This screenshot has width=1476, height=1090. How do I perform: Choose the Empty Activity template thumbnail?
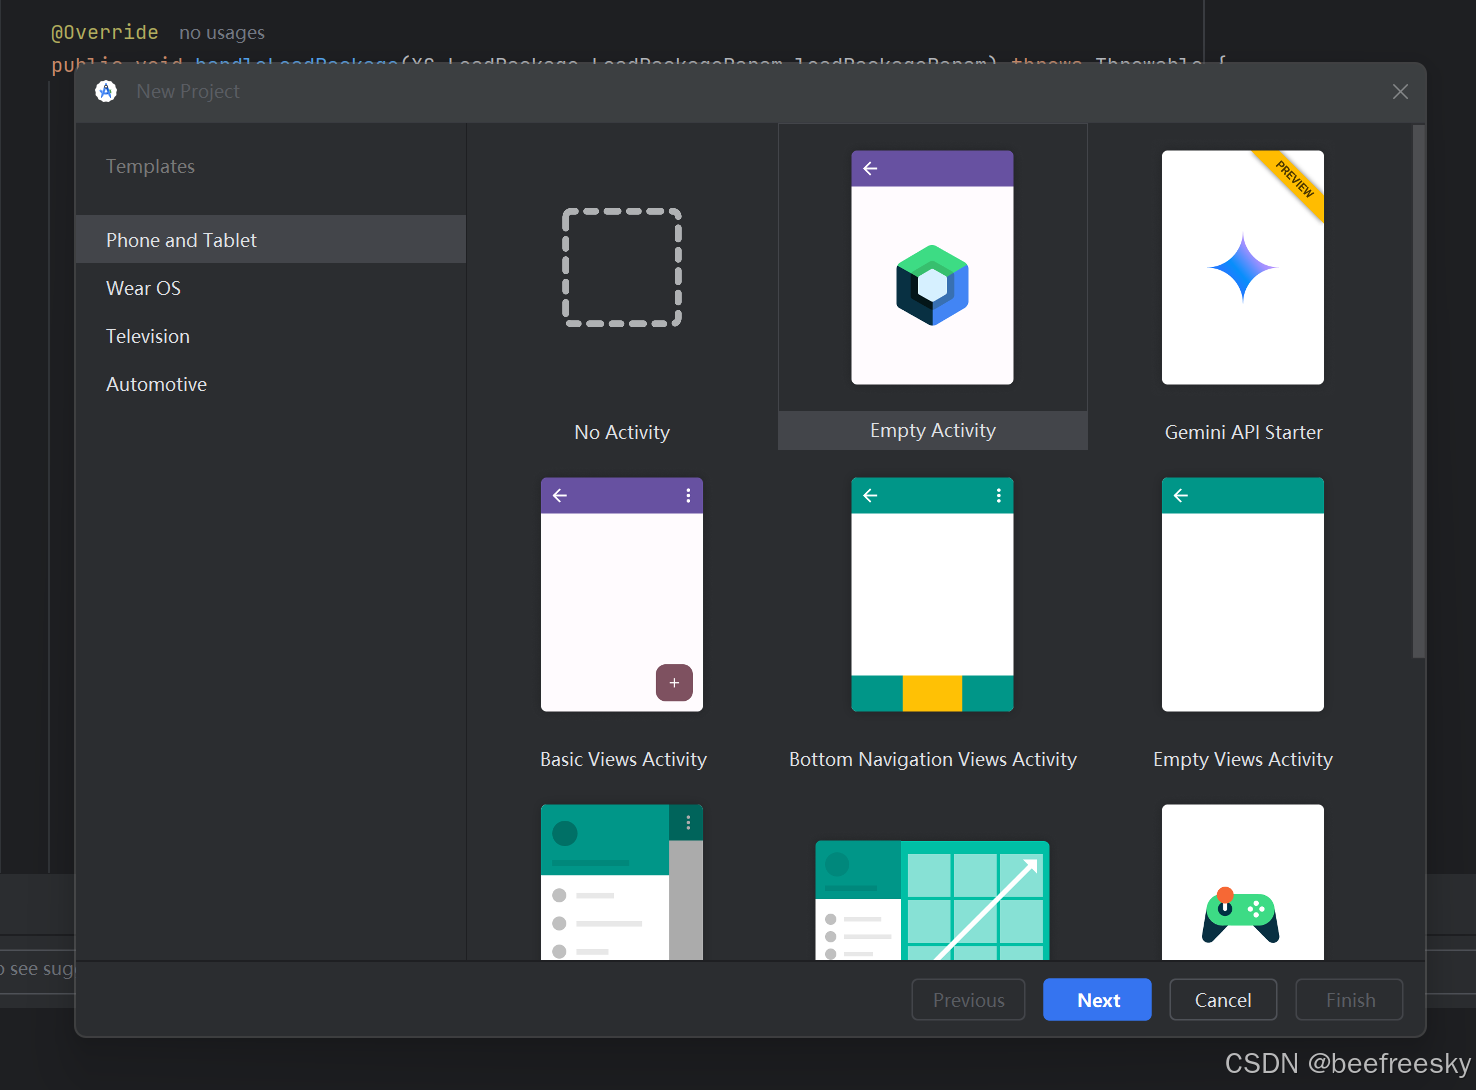(x=932, y=267)
